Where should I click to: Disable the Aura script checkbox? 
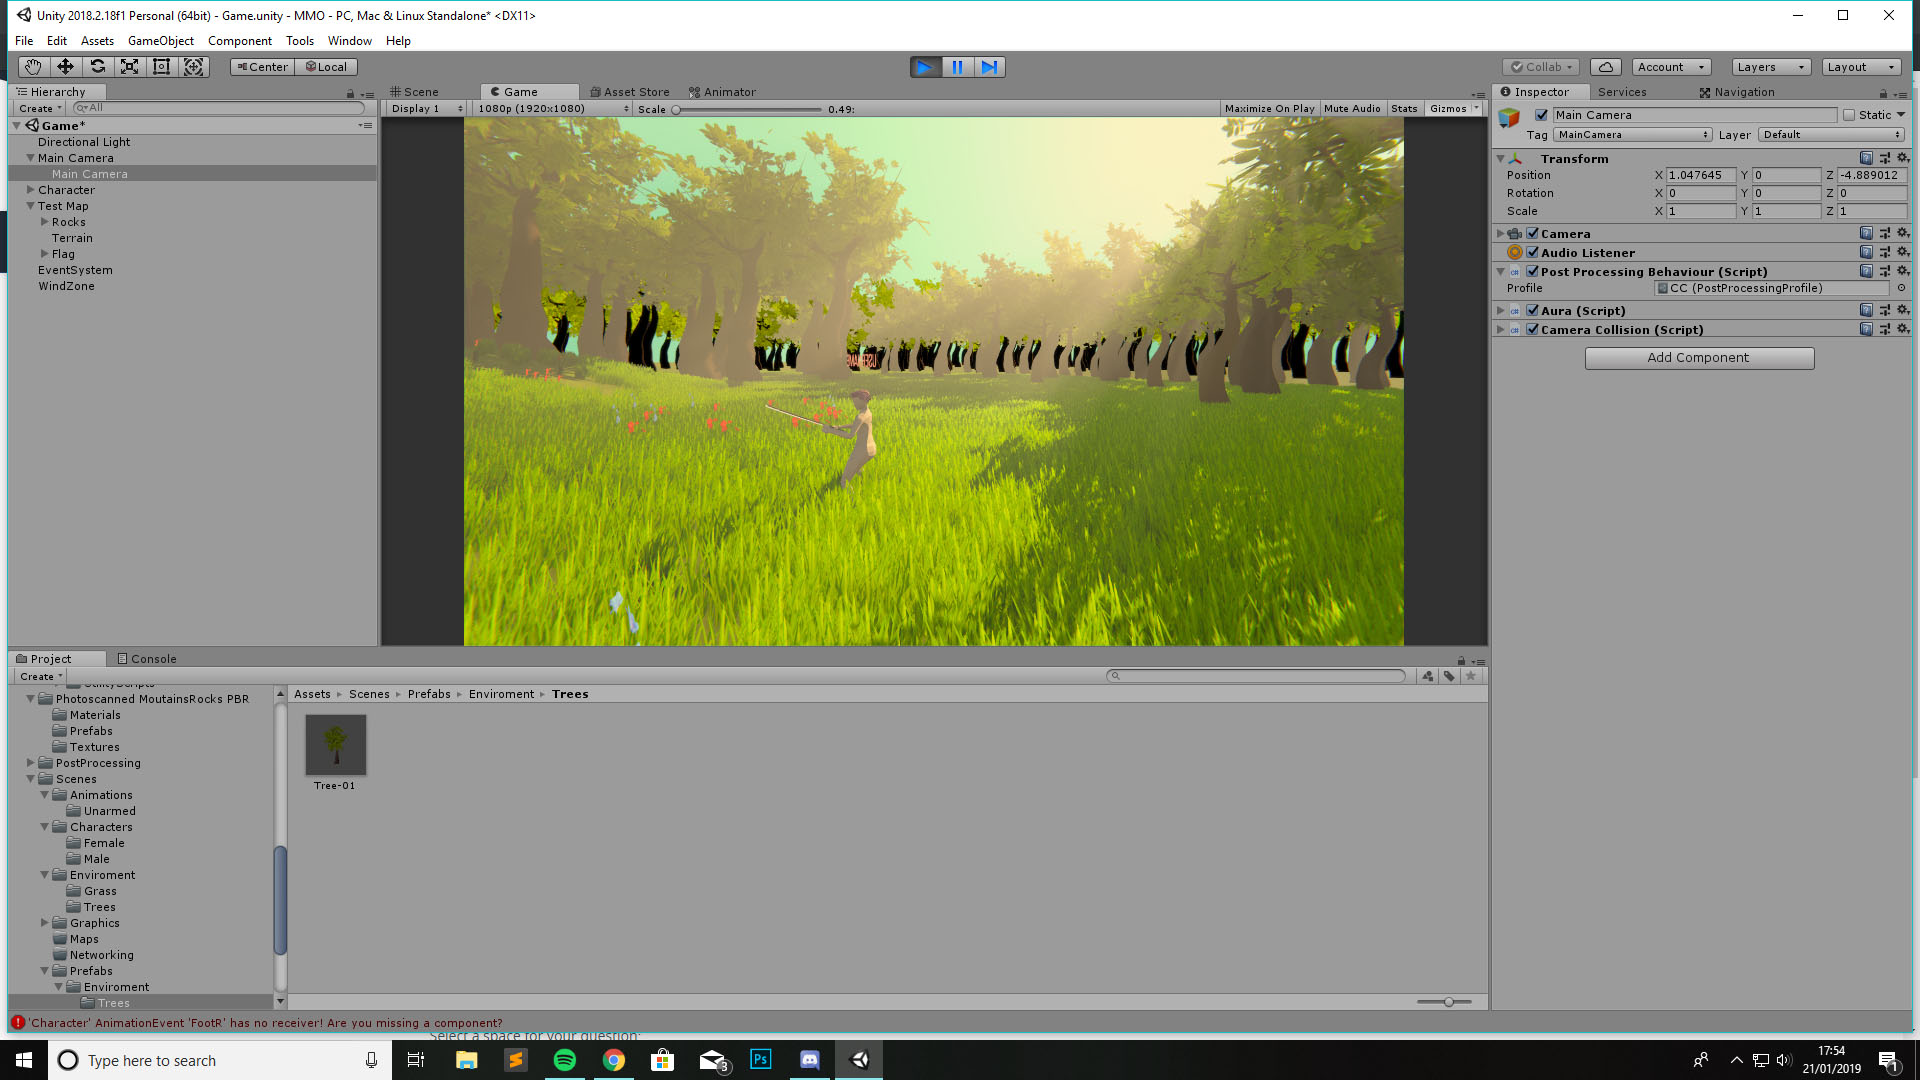[1532, 310]
